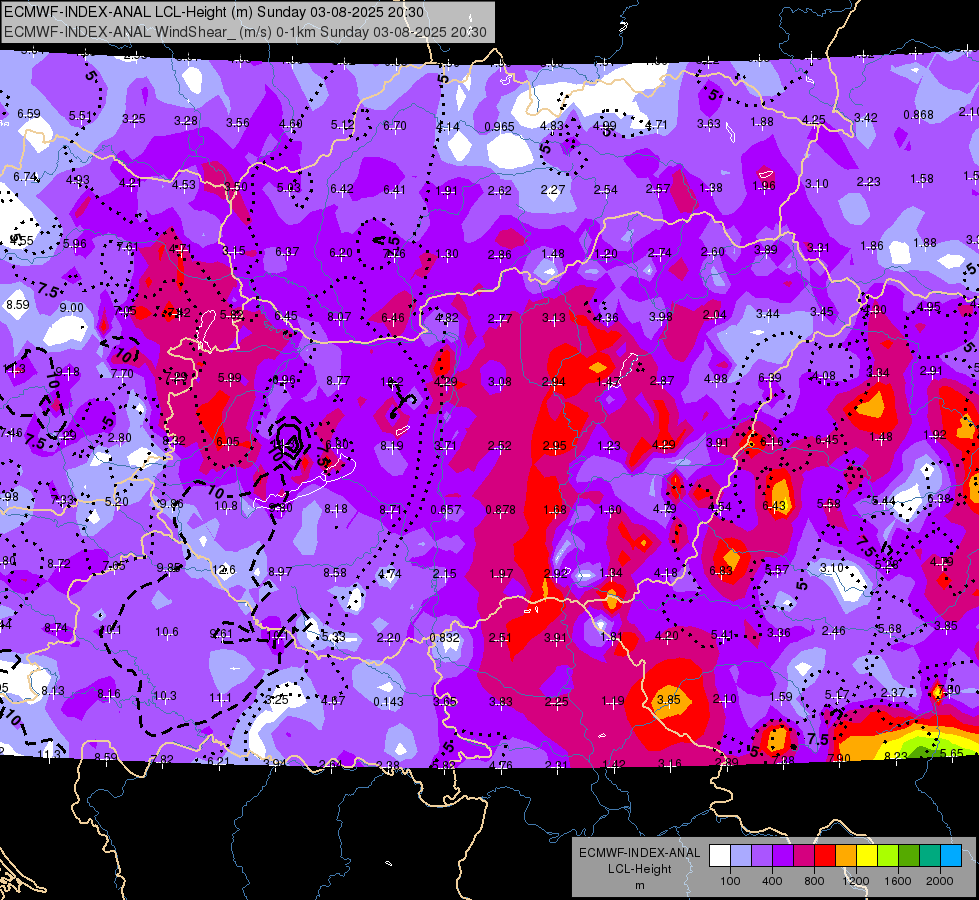Click the teal legend swatch near 2000
Screen dimensions: 979x900
(930, 855)
